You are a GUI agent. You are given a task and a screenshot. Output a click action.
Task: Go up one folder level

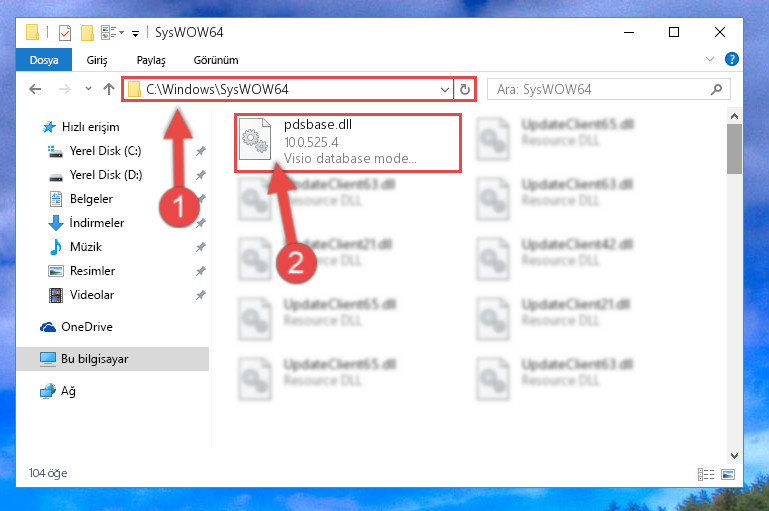[109, 89]
